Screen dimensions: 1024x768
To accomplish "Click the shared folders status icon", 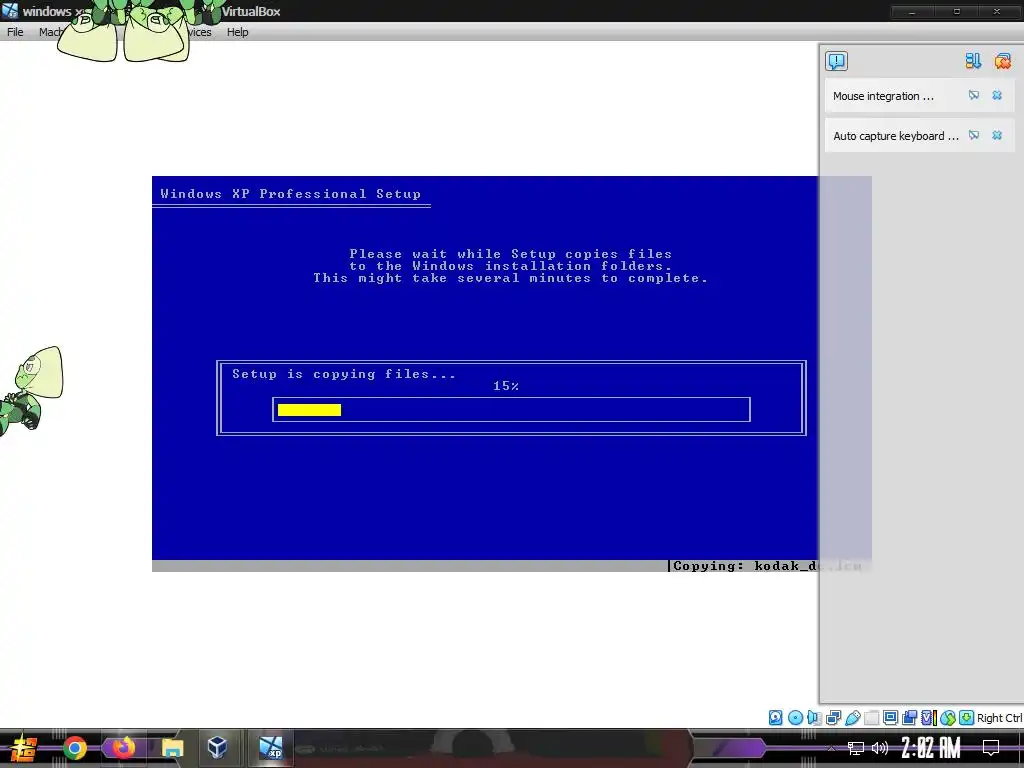I will [872, 718].
